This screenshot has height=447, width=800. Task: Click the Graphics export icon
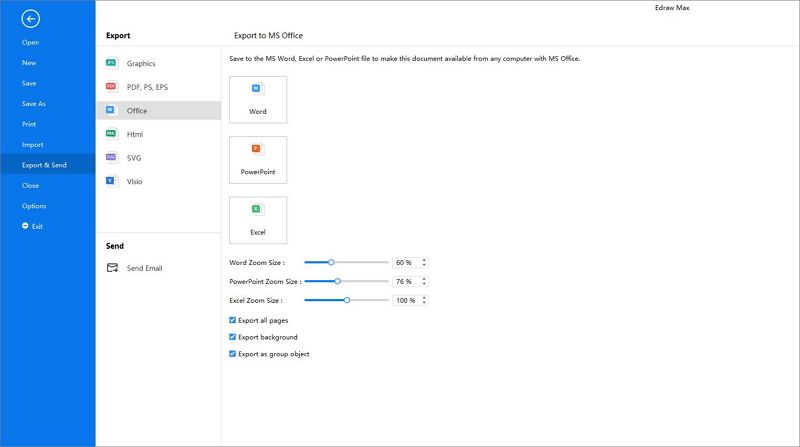pos(111,63)
